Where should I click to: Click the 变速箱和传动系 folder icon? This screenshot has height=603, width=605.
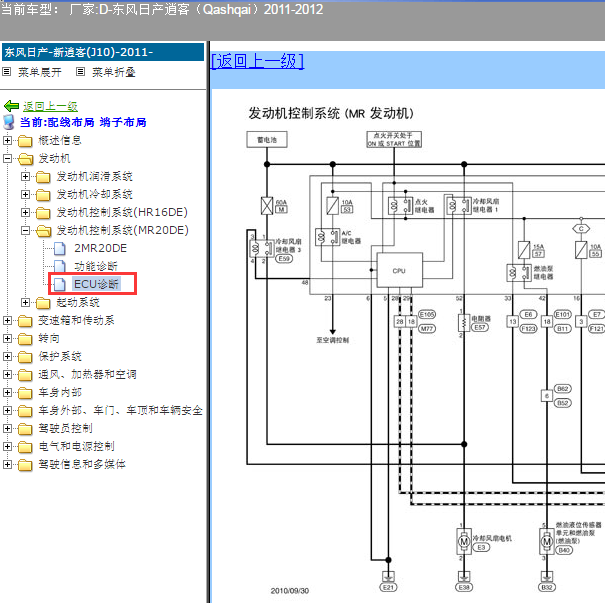[25, 321]
